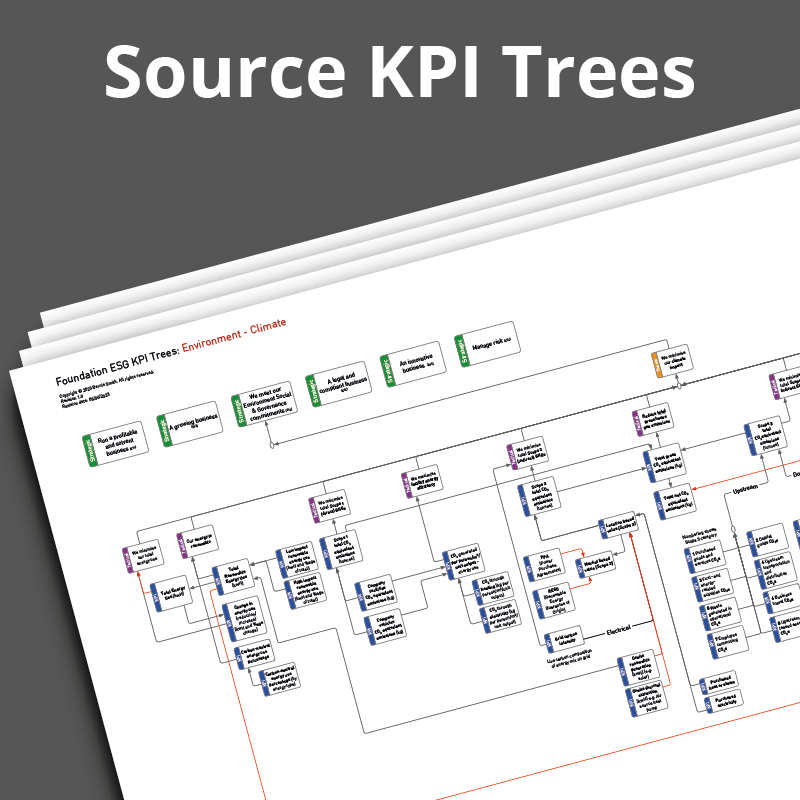
Task: Click the "Source KPI Trees" title
Action: click(x=399, y=72)
